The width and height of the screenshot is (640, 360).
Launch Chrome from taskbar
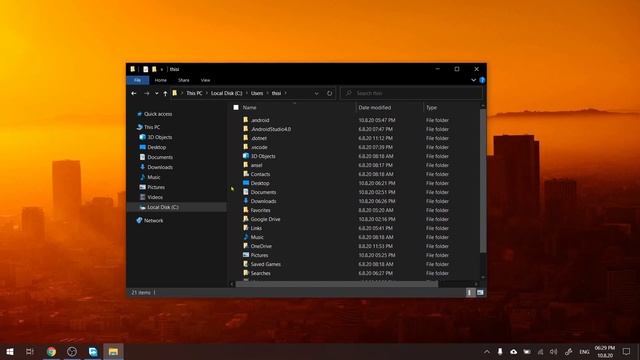coord(51,351)
